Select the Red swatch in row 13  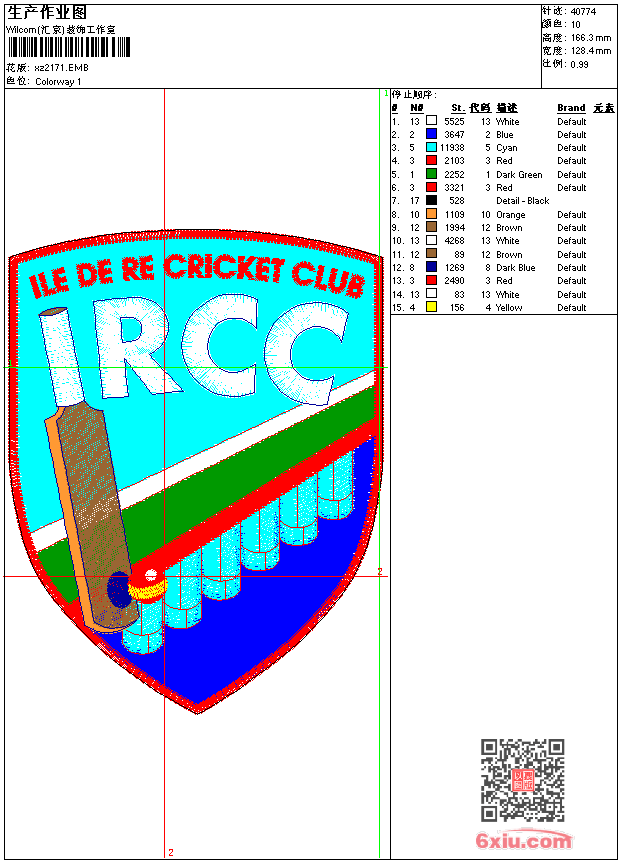coord(432,280)
